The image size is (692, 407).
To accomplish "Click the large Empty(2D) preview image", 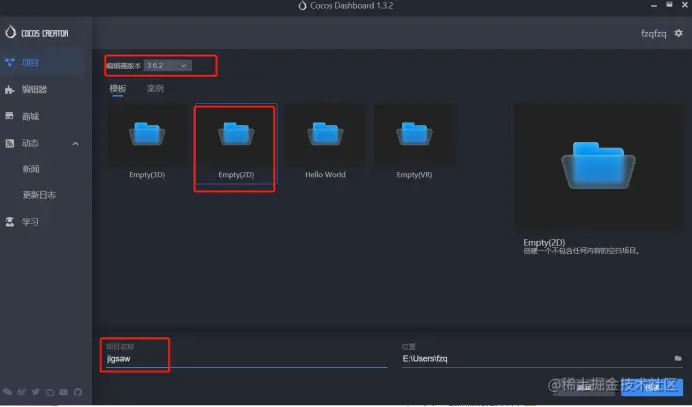I will click(598, 166).
